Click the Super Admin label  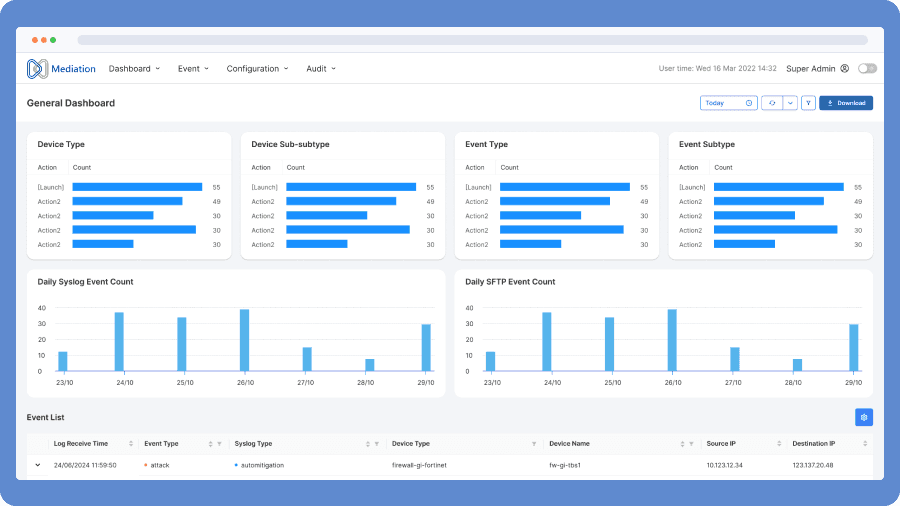pos(810,69)
